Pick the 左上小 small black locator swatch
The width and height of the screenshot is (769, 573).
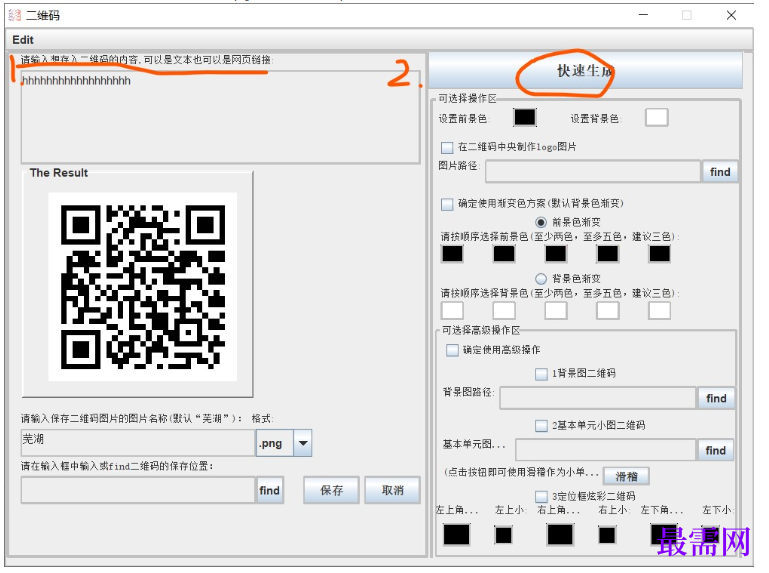coord(503,535)
